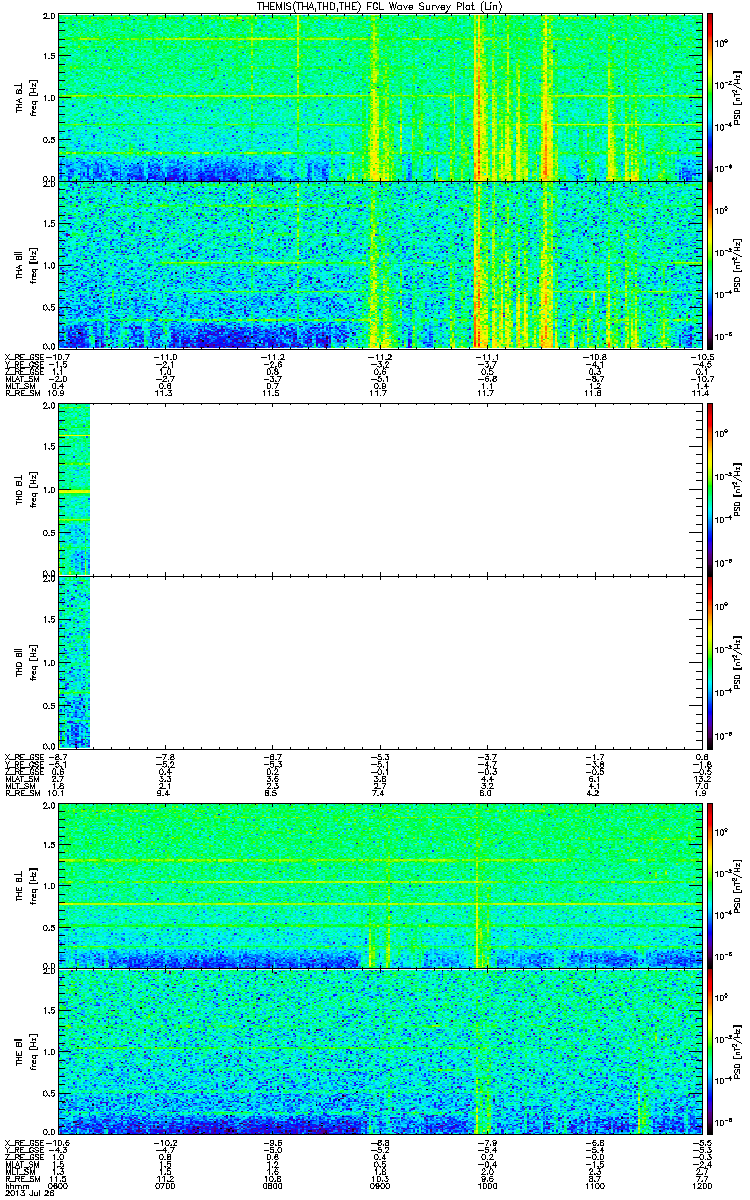Click the color bar beside THA BL panel
This screenshot has width=750, height=1200.
pyautogui.click(x=710, y=97)
